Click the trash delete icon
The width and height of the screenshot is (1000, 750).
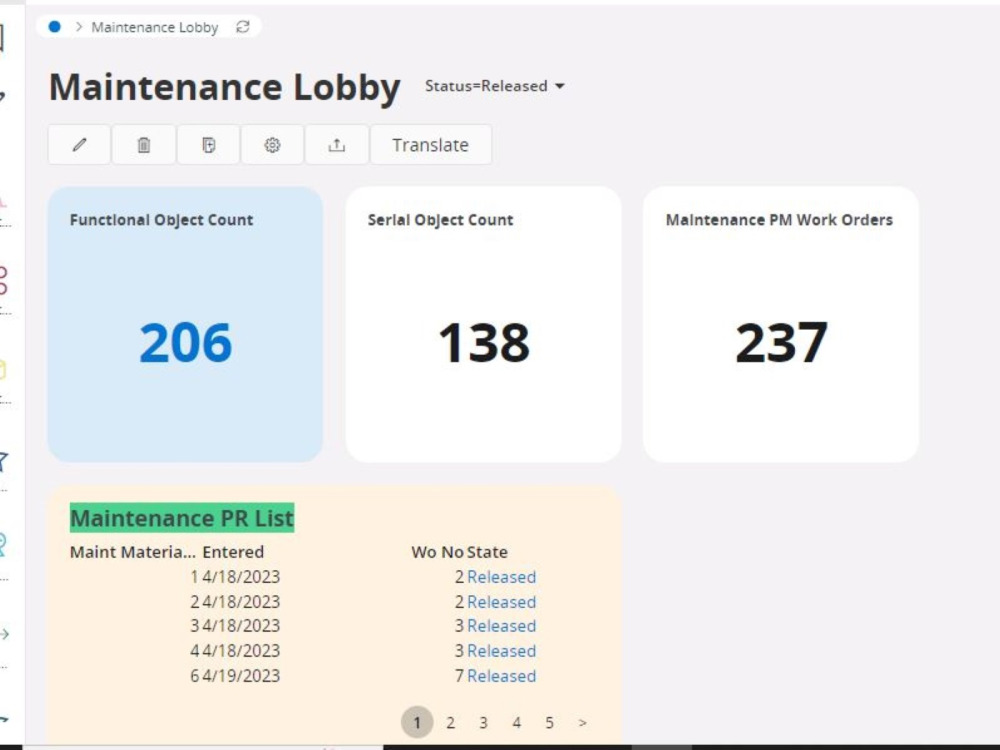point(143,145)
